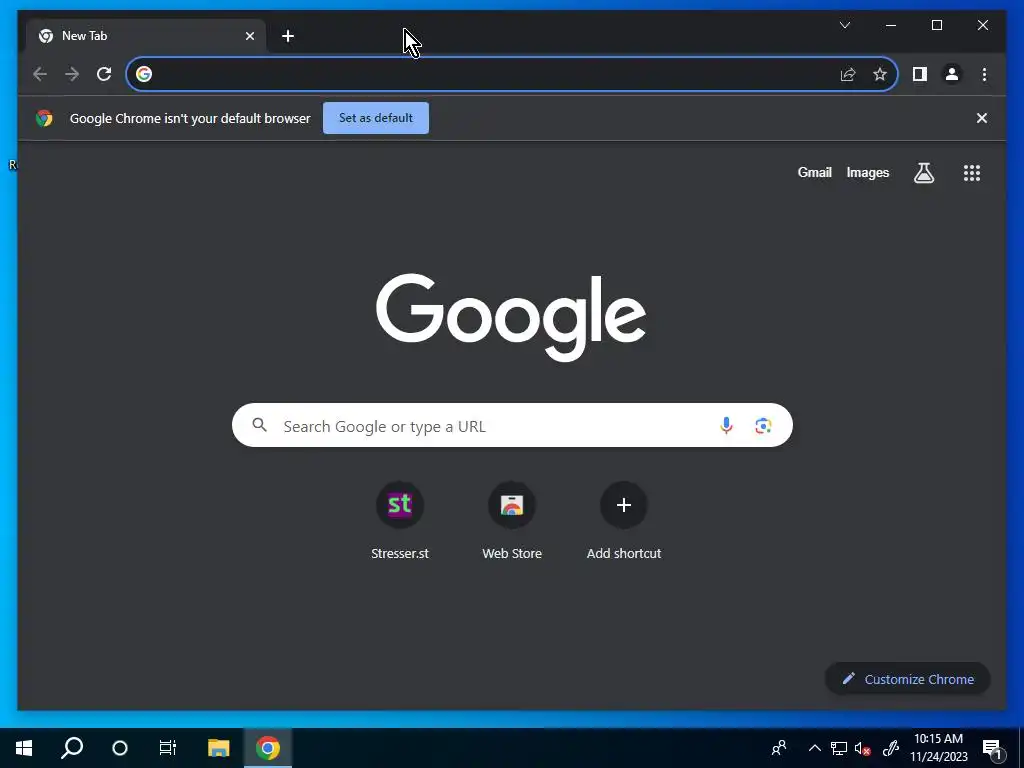Viewport: 1024px width, 768px height.
Task: Open Gmail link
Action: (814, 172)
